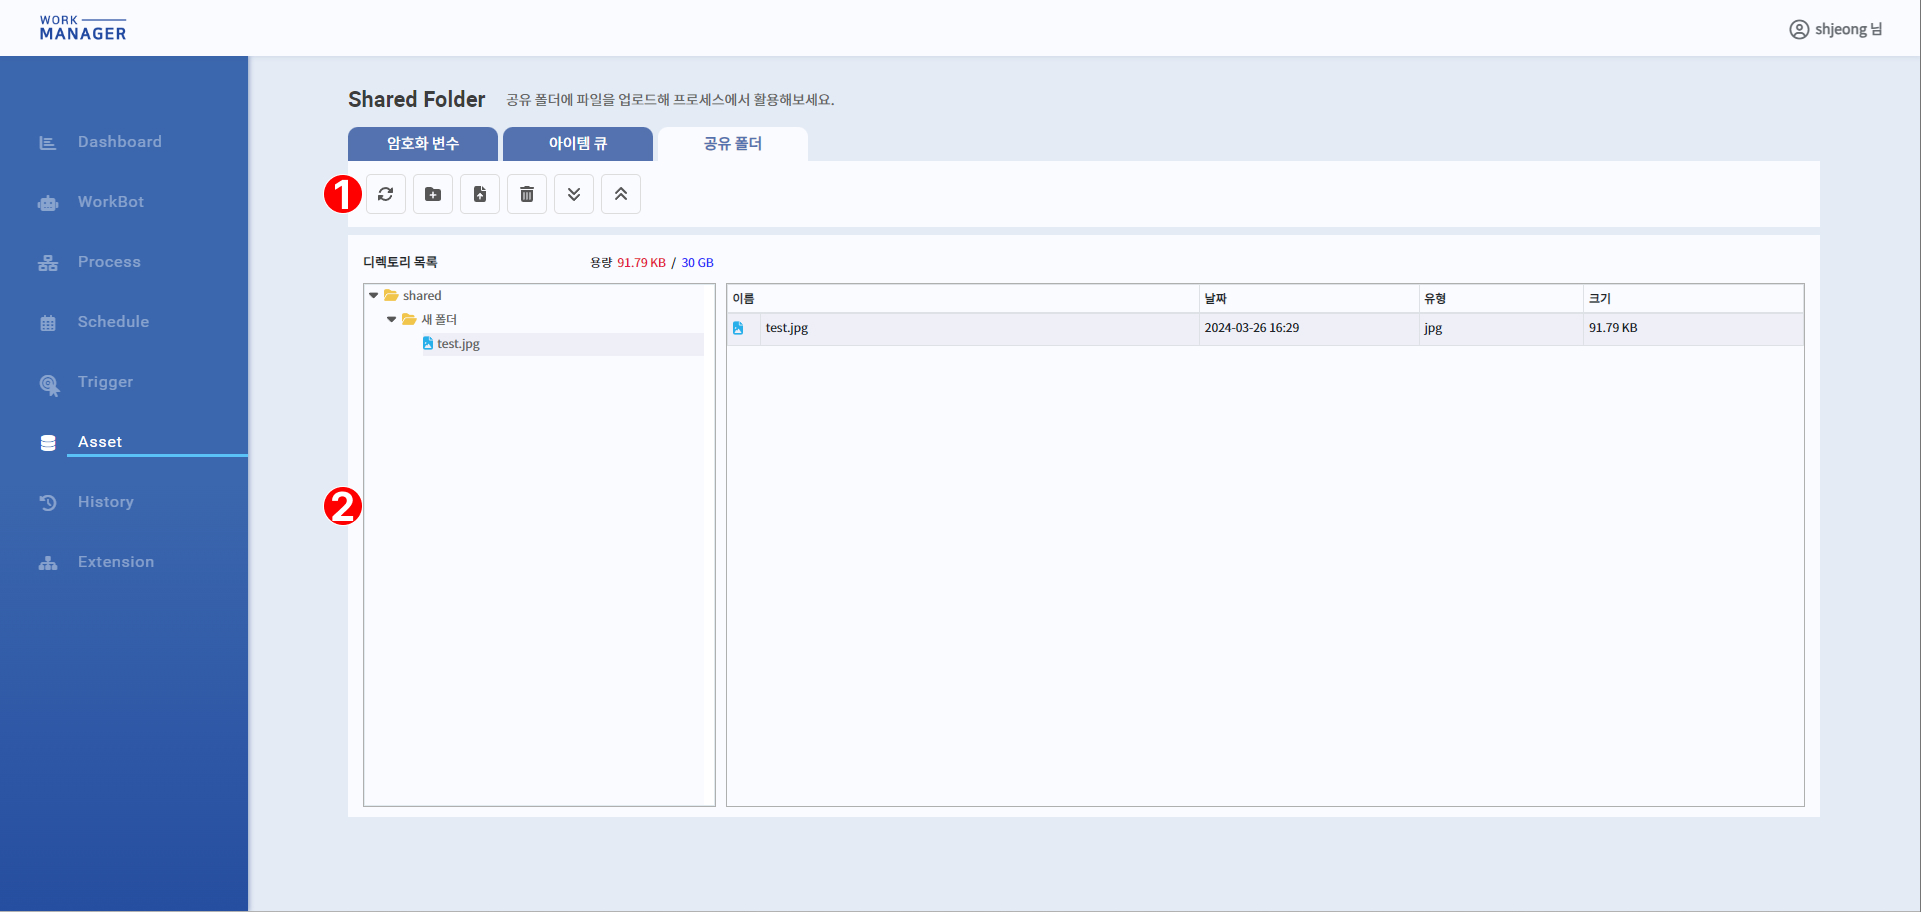Screen dimensions: 1921x912
Task: Open Extension from the sidebar
Action: [x=116, y=562]
